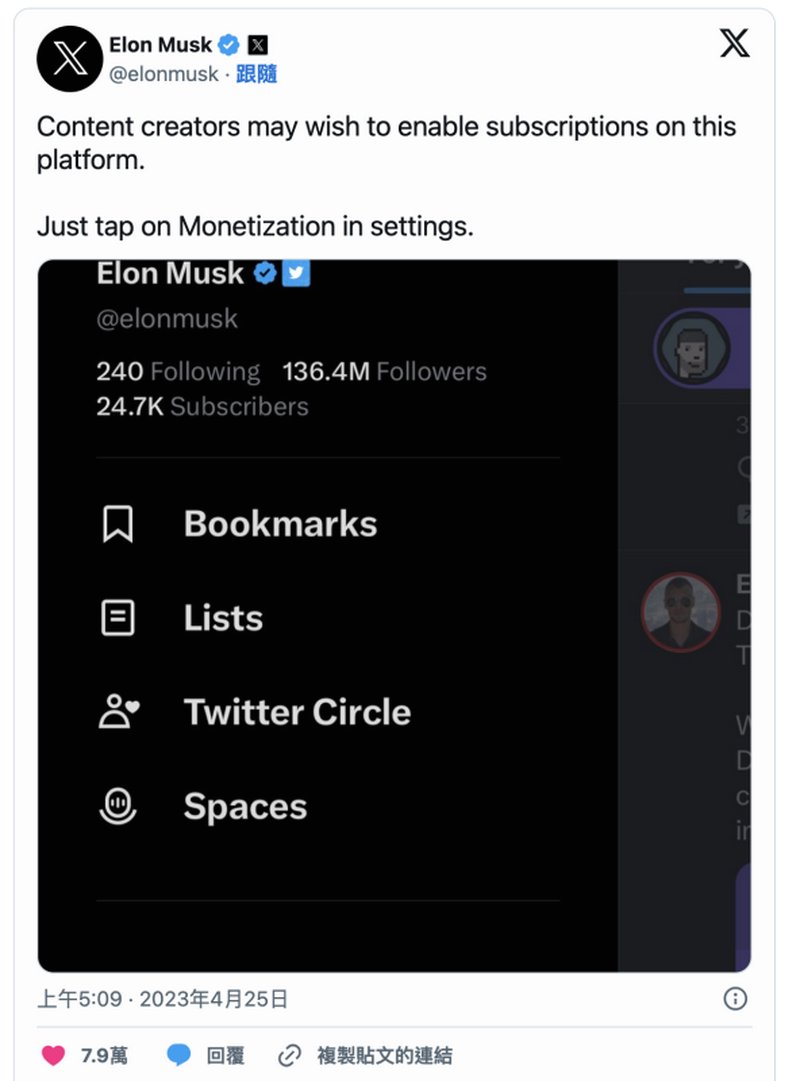
Task: Open X logo in top right corner
Action: pos(735,43)
